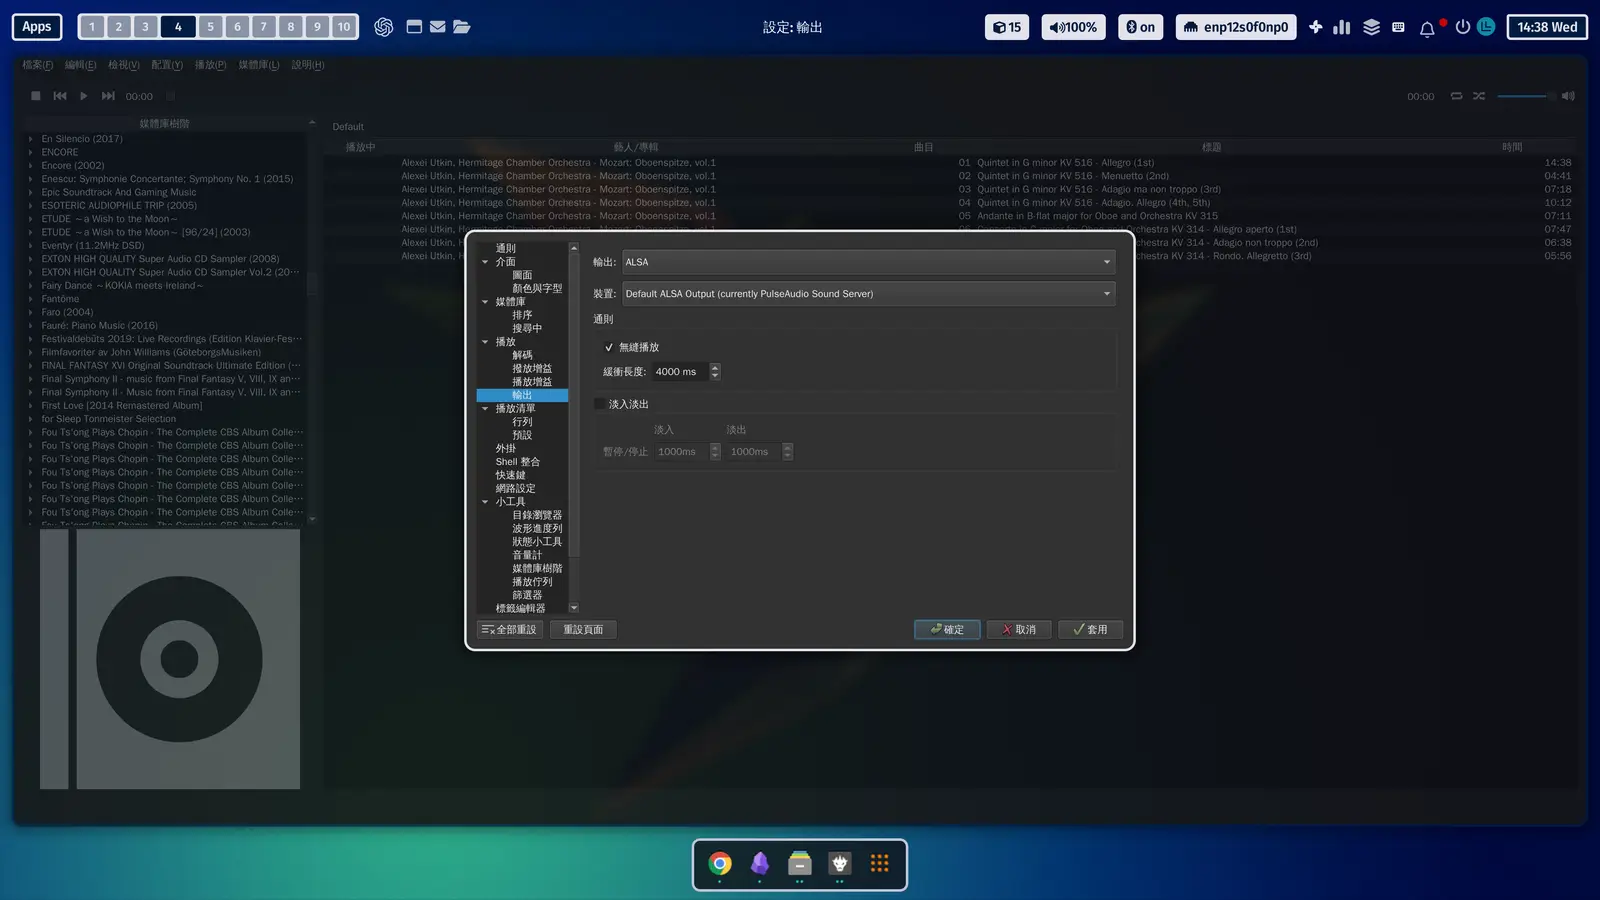Image resolution: width=1600 pixels, height=900 pixels.
Task: Toggle the Bluetooth on indicator
Action: point(1140,27)
